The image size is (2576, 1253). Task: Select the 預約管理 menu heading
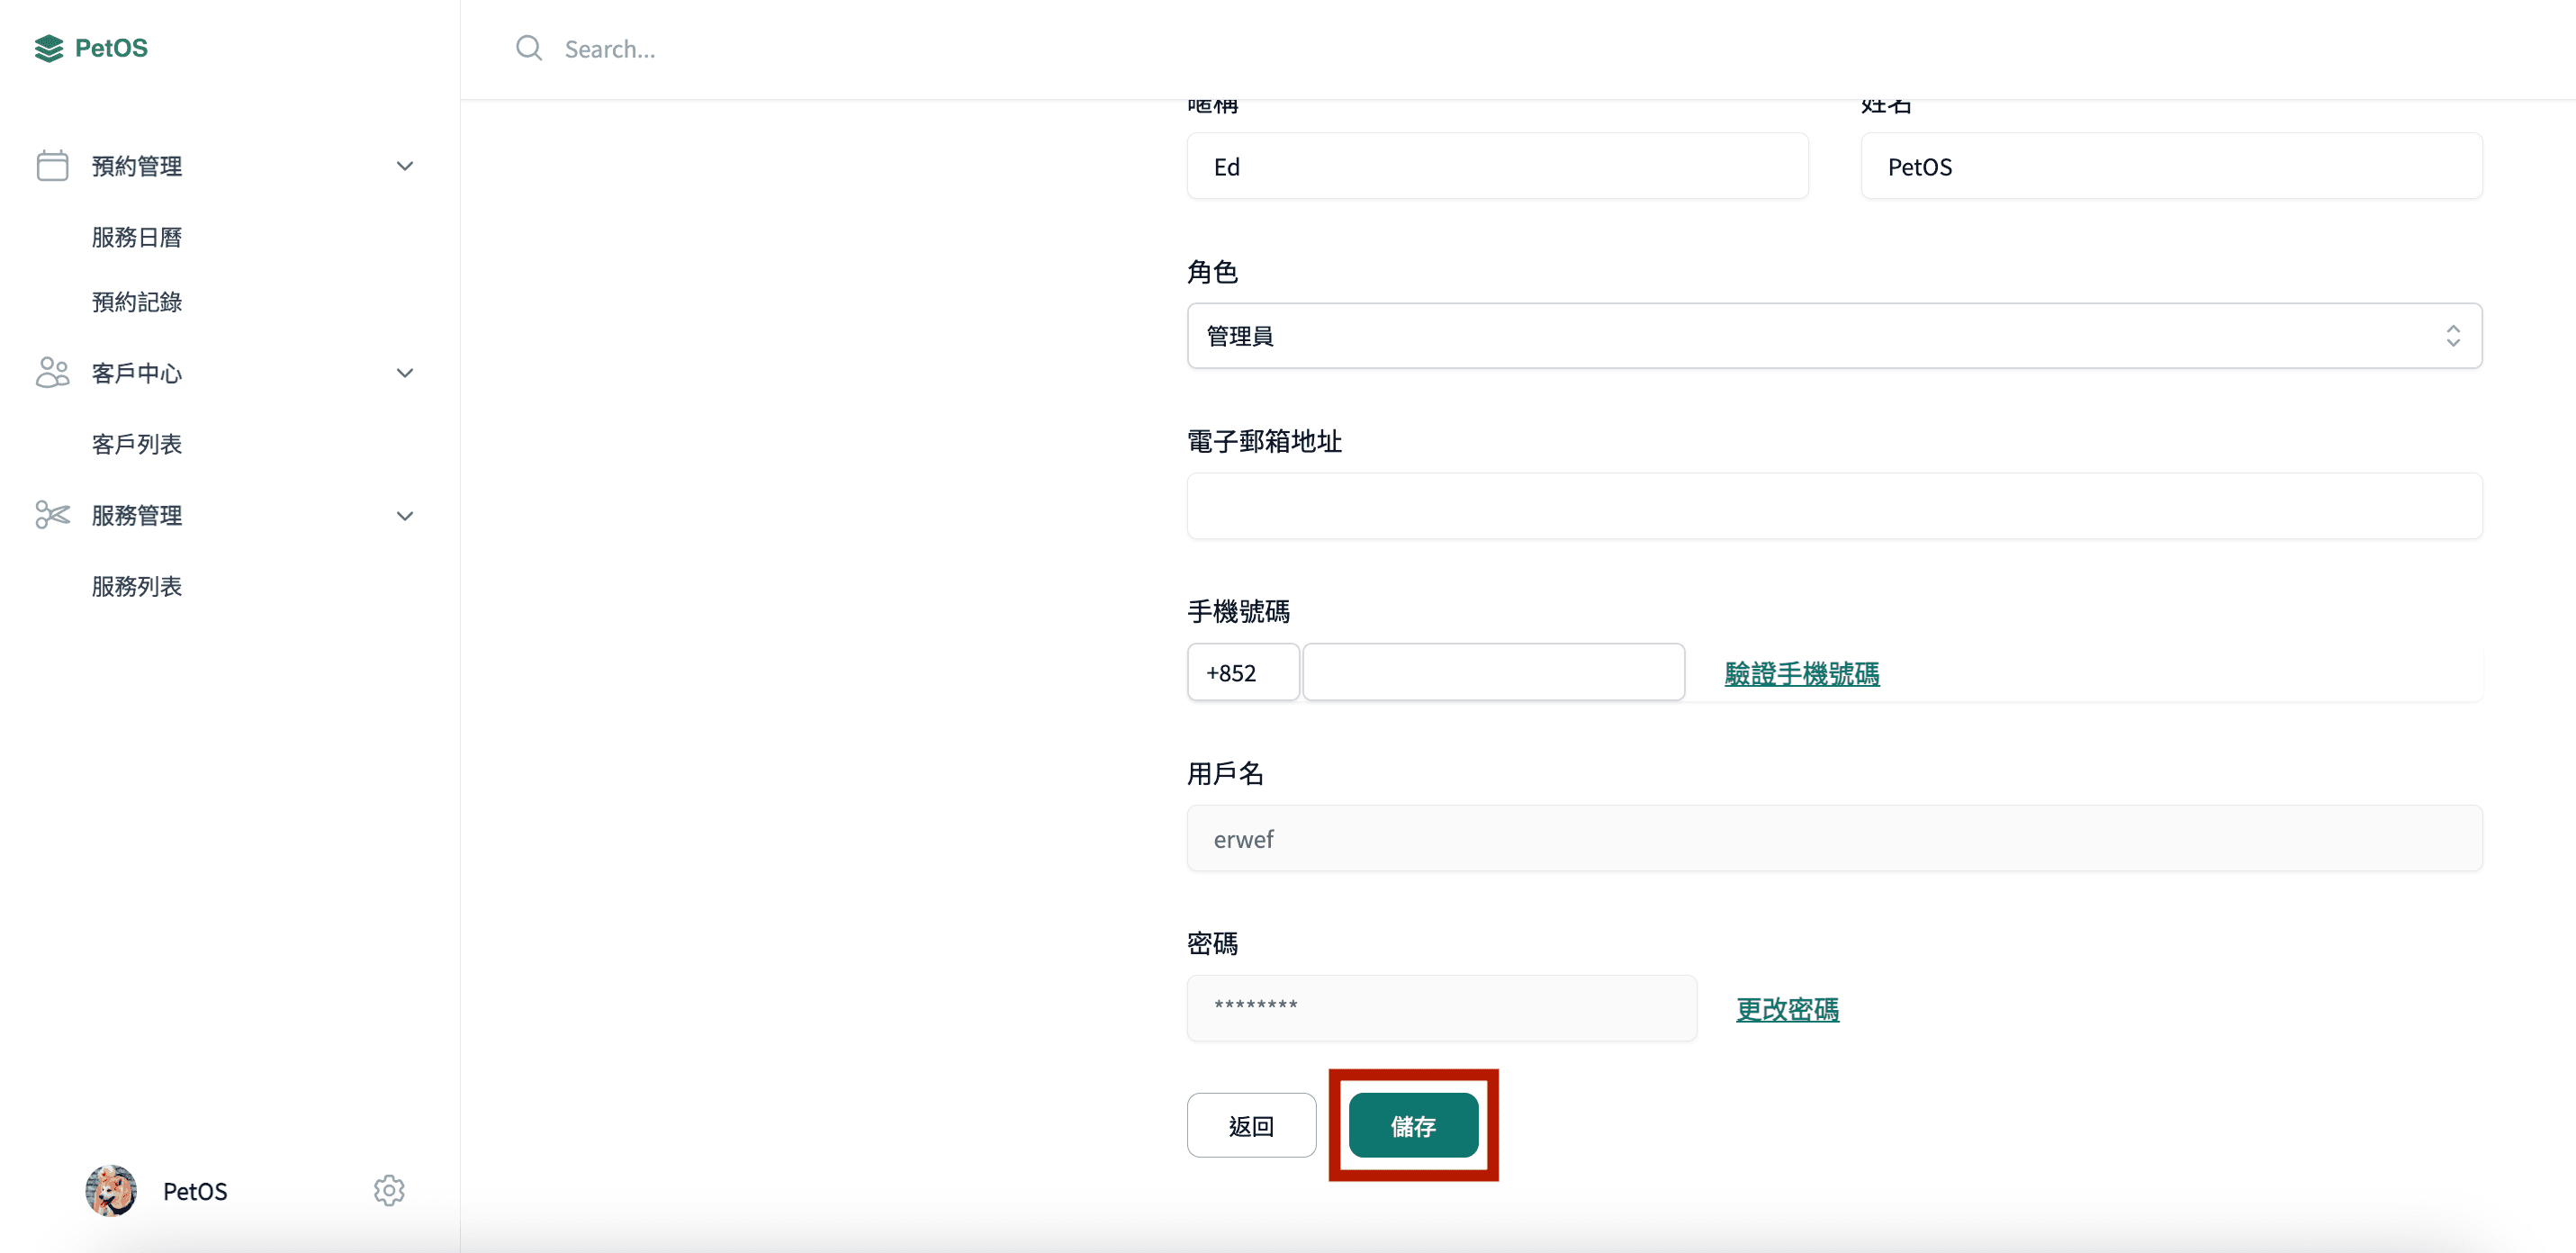[x=137, y=166]
